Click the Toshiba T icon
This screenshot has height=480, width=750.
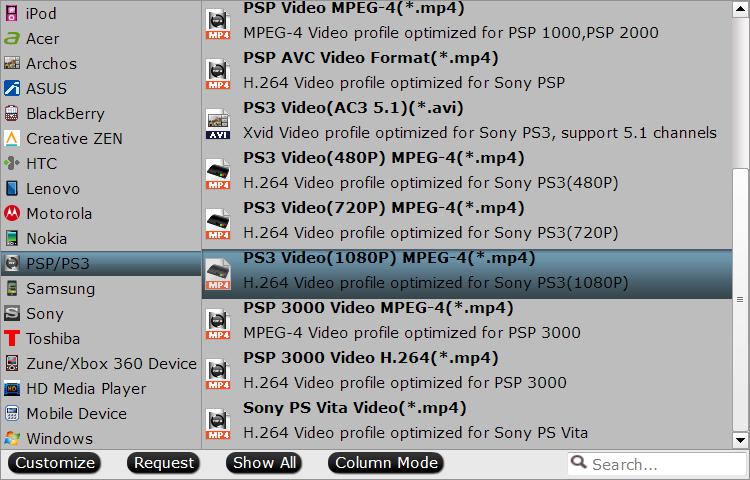[x=11, y=338]
